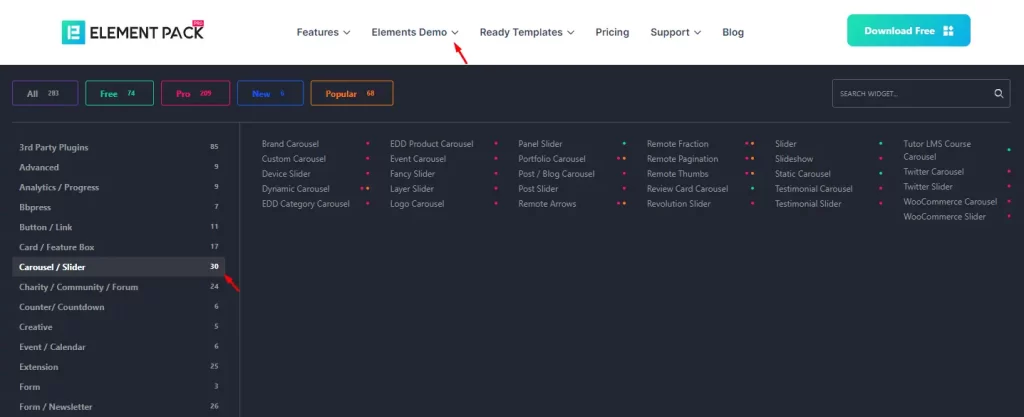Open the Remote Thumbs widget
The image size is (1024, 417).
click(678, 174)
